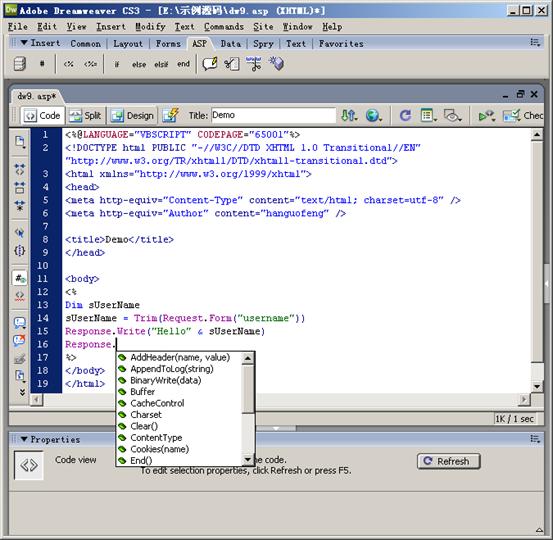Open the View Options dropdown

429,115
